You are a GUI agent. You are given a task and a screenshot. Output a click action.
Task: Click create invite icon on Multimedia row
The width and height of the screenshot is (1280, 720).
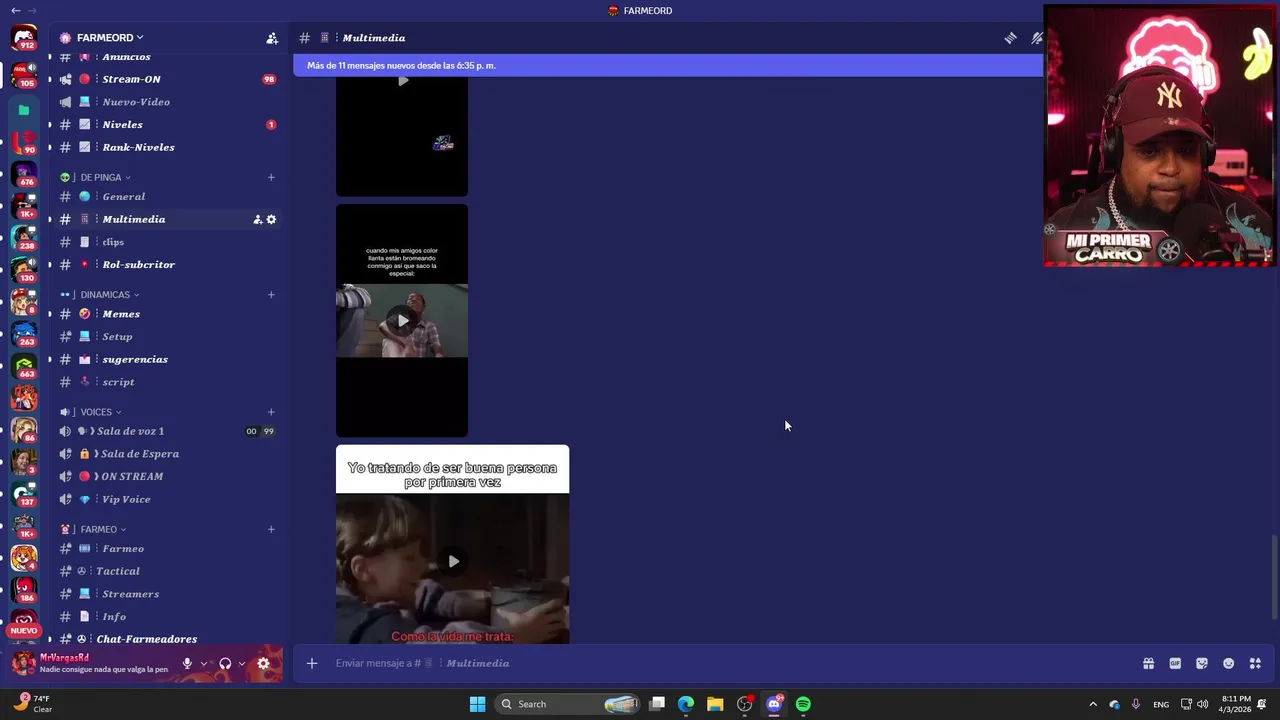point(257,219)
